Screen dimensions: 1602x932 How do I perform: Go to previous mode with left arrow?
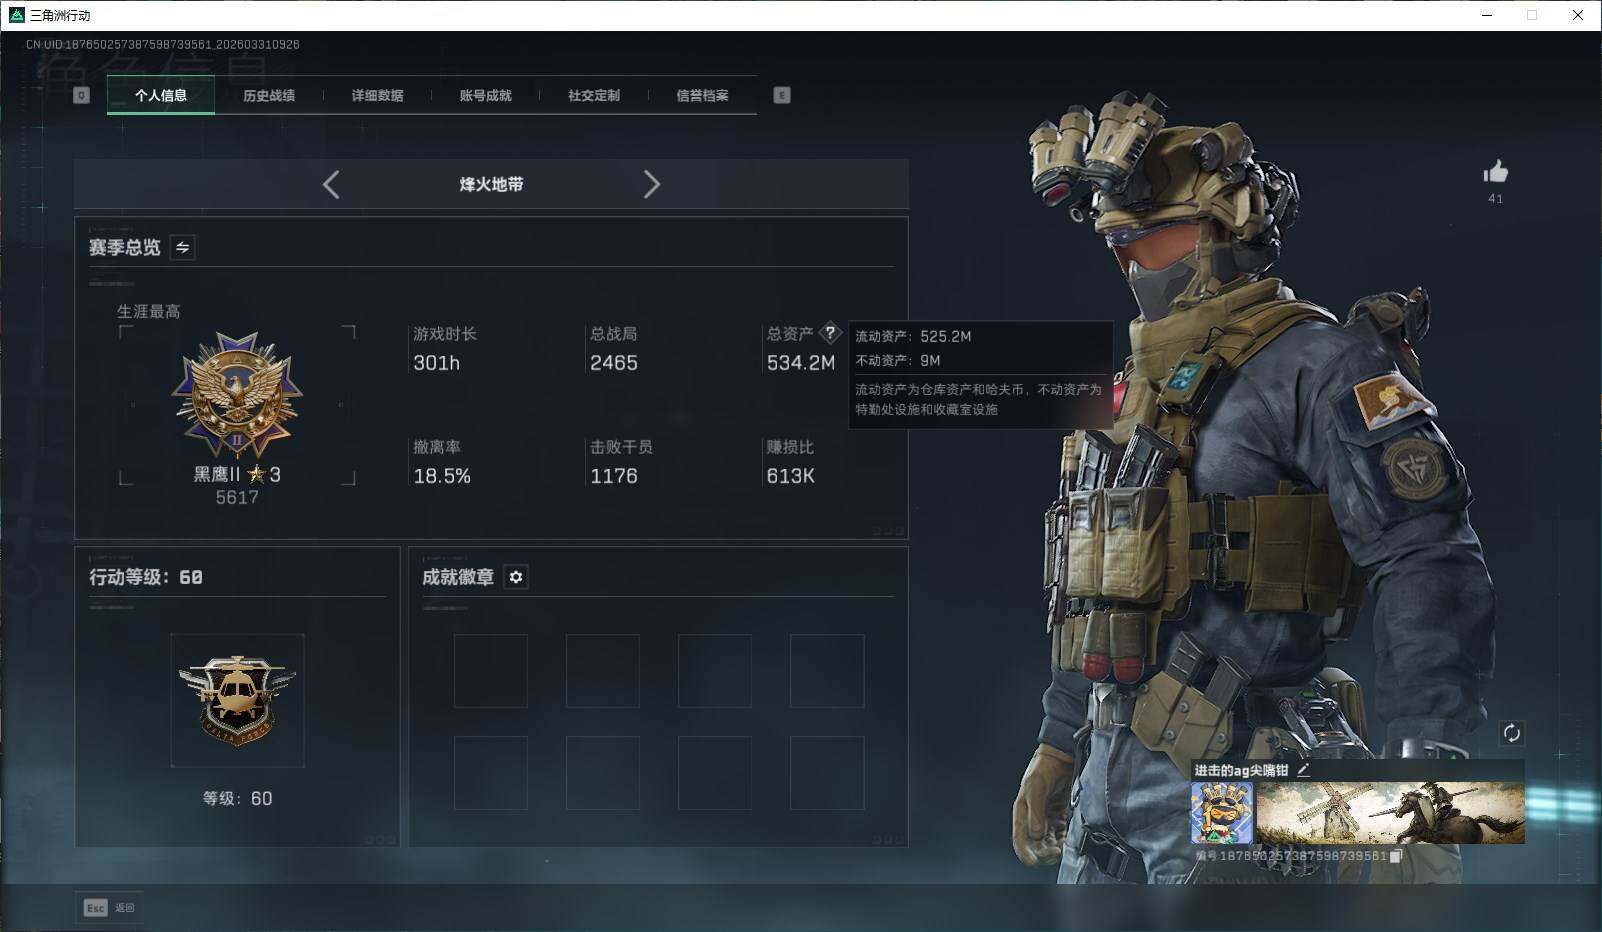point(331,184)
